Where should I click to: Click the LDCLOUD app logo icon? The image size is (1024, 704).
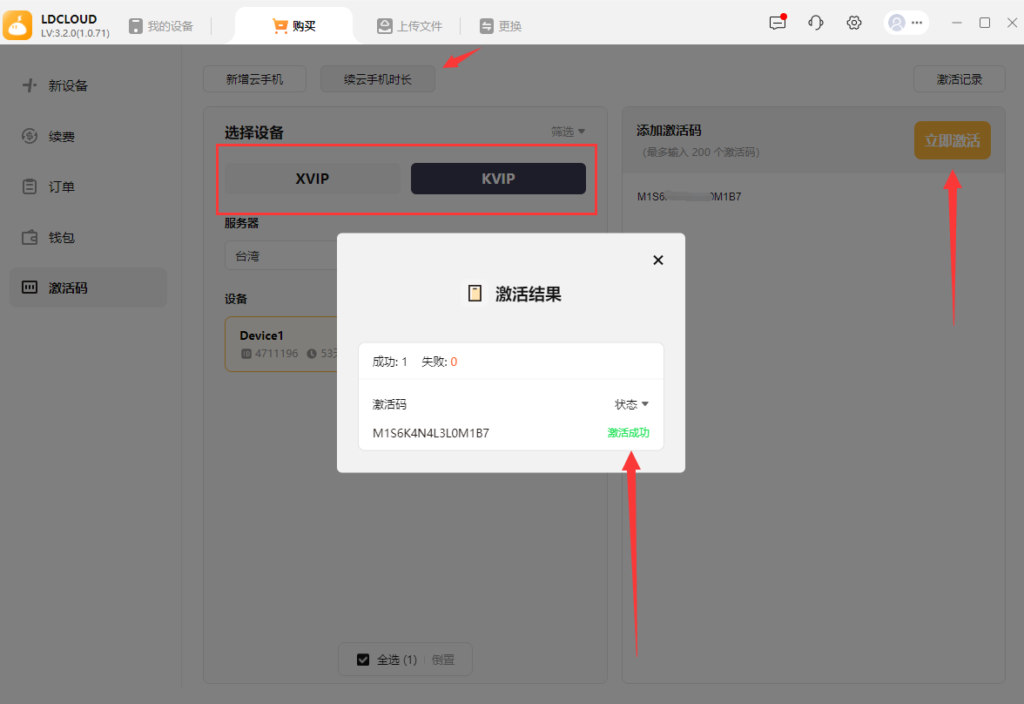pos(19,25)
